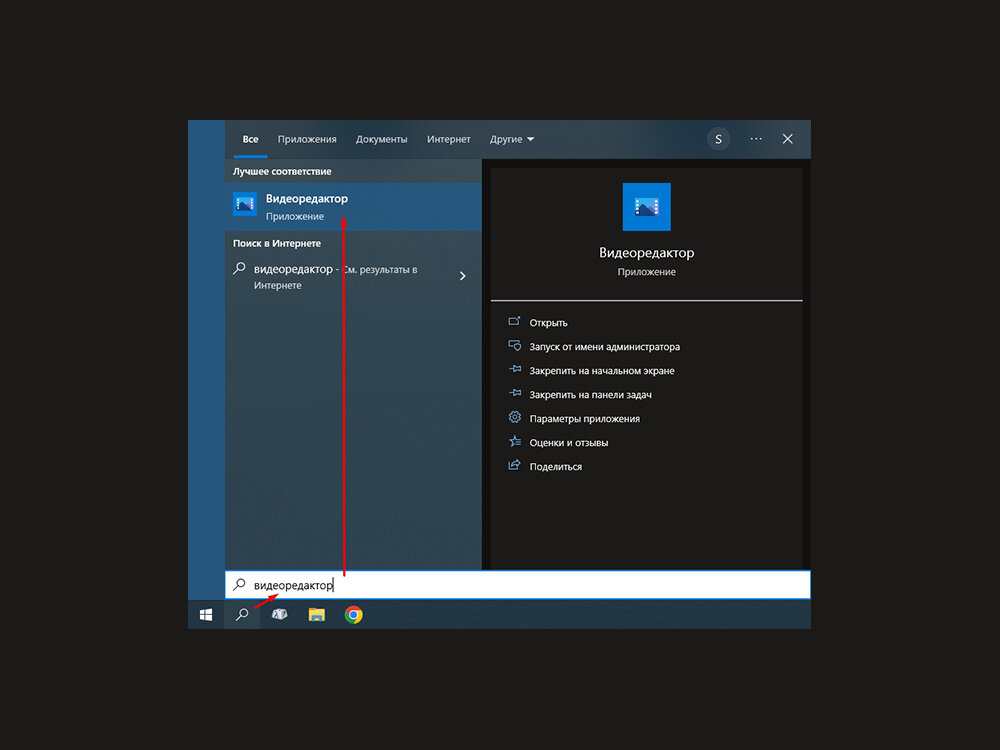Click pin icon beside Закрепить на начальном экране
The width and height of the screenshot is (1000, 750).
click(515, 369)
